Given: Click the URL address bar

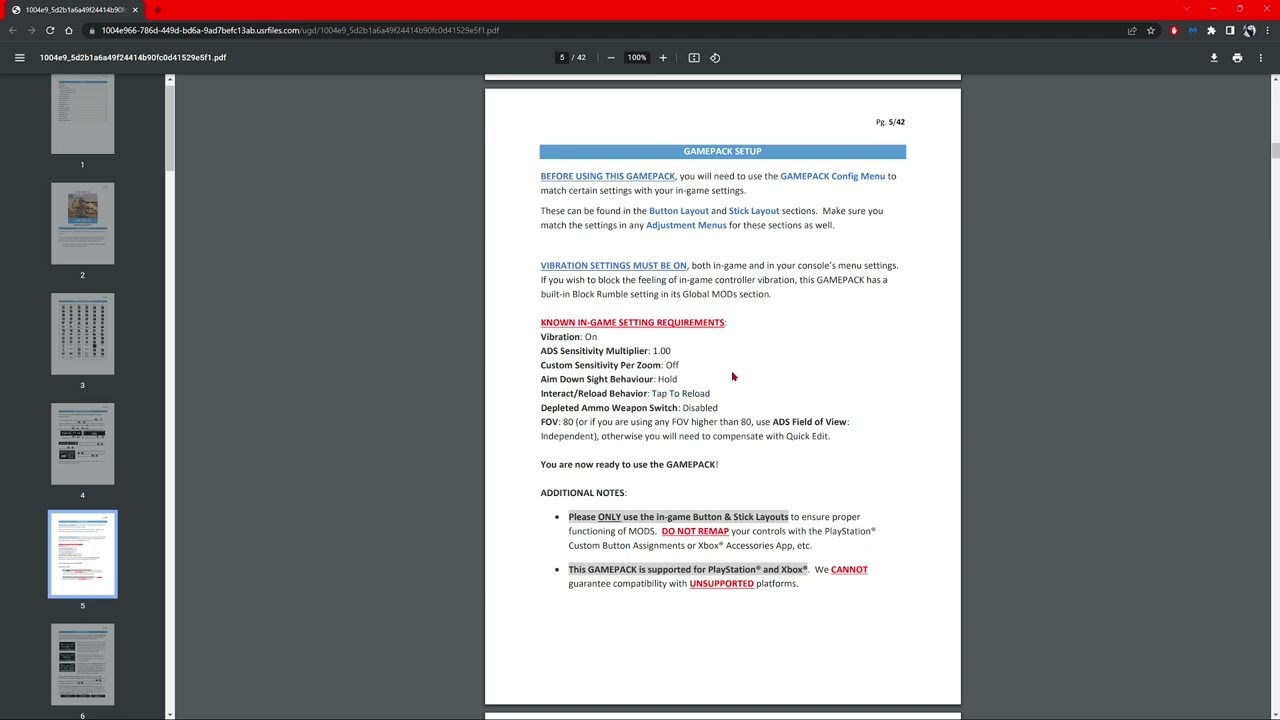Looking at the screenshot, I should (x=600, y=30).
